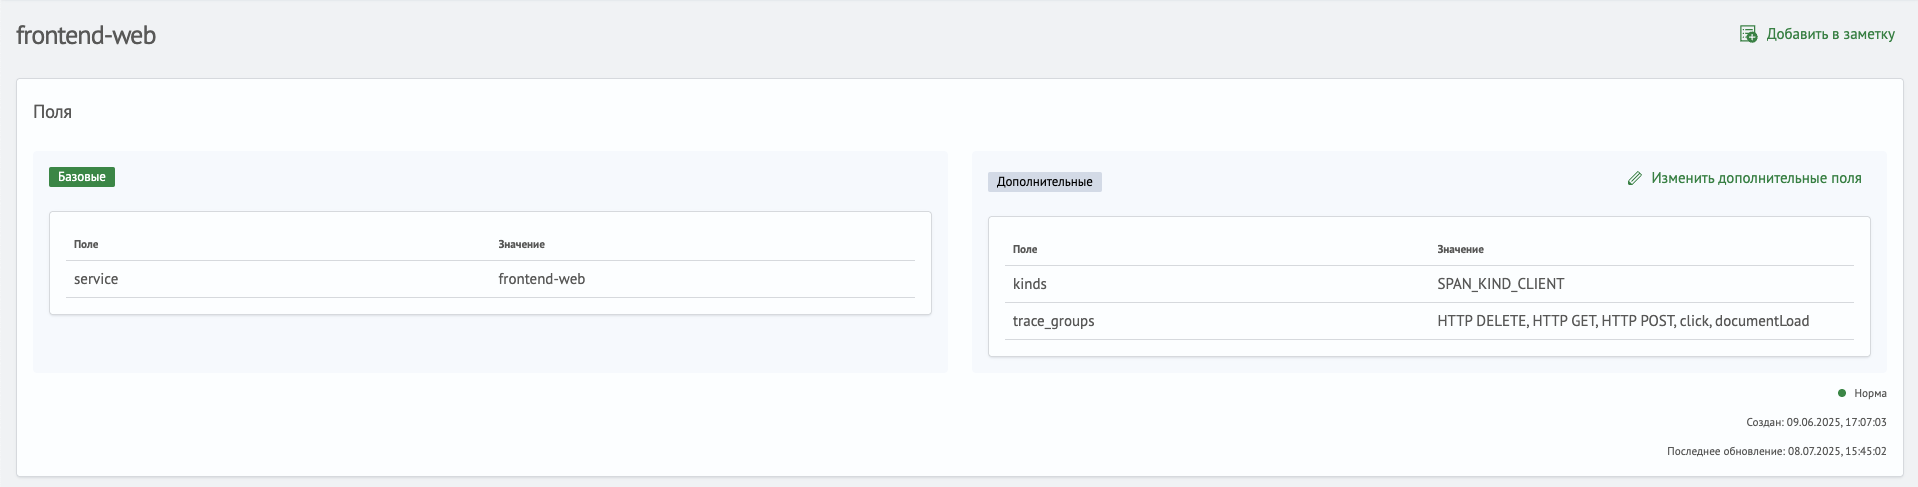Image resolution: width=1918 pixels, height=487 pixels.
Task: Click the Норма status label
Action: pyautogui.click(x=1870, y=393)
